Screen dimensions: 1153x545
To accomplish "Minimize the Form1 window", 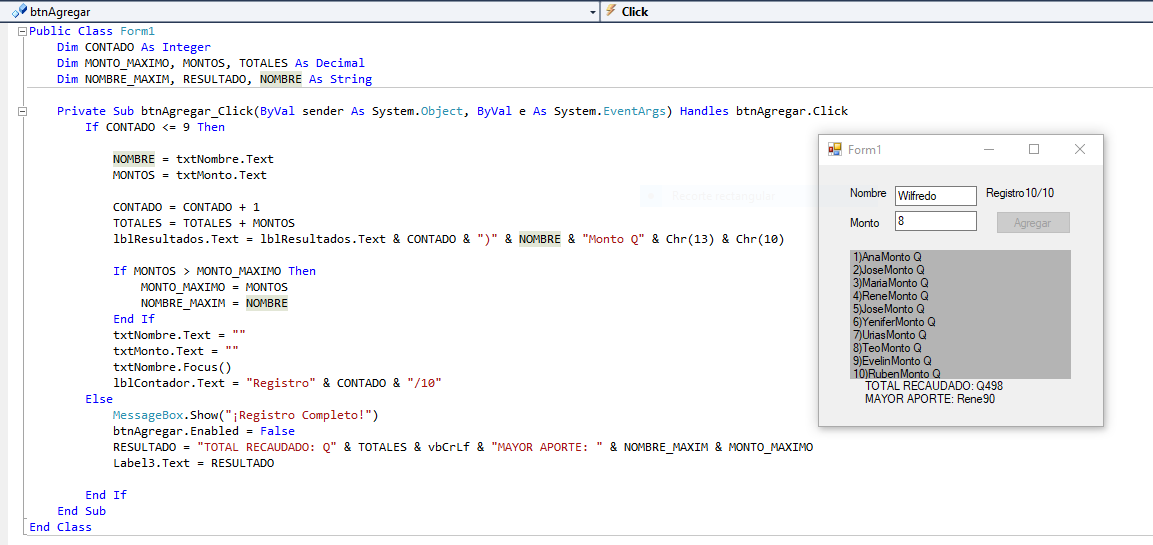I will [989, 149].
